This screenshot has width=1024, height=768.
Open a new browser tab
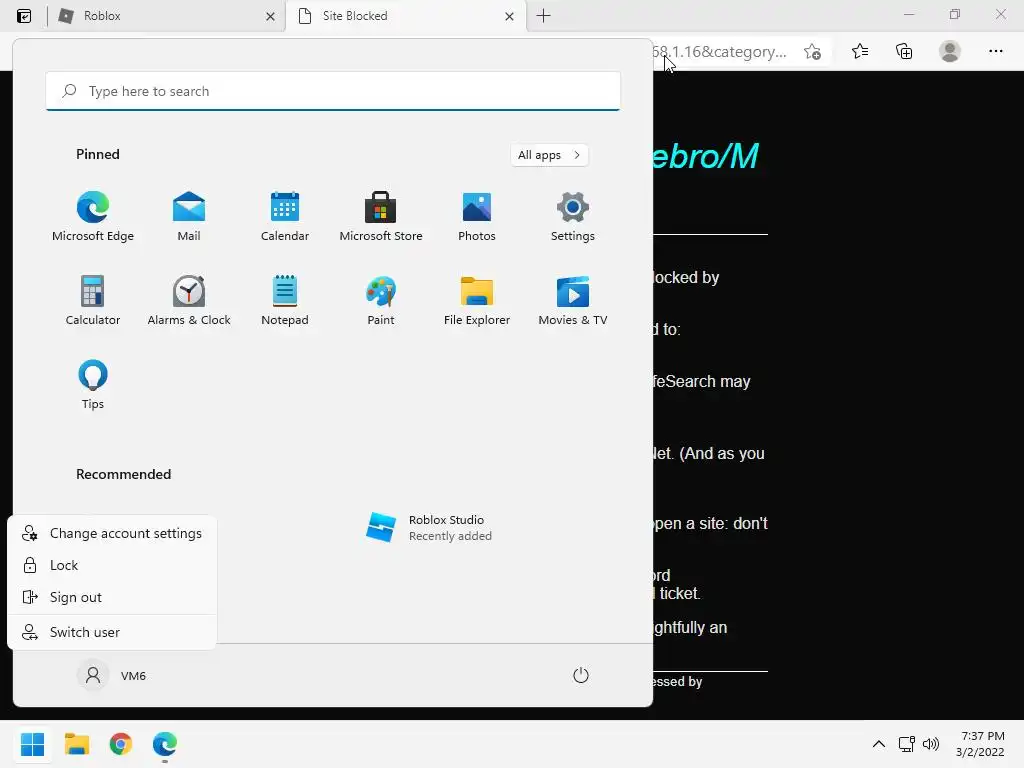tap(543, 16)
